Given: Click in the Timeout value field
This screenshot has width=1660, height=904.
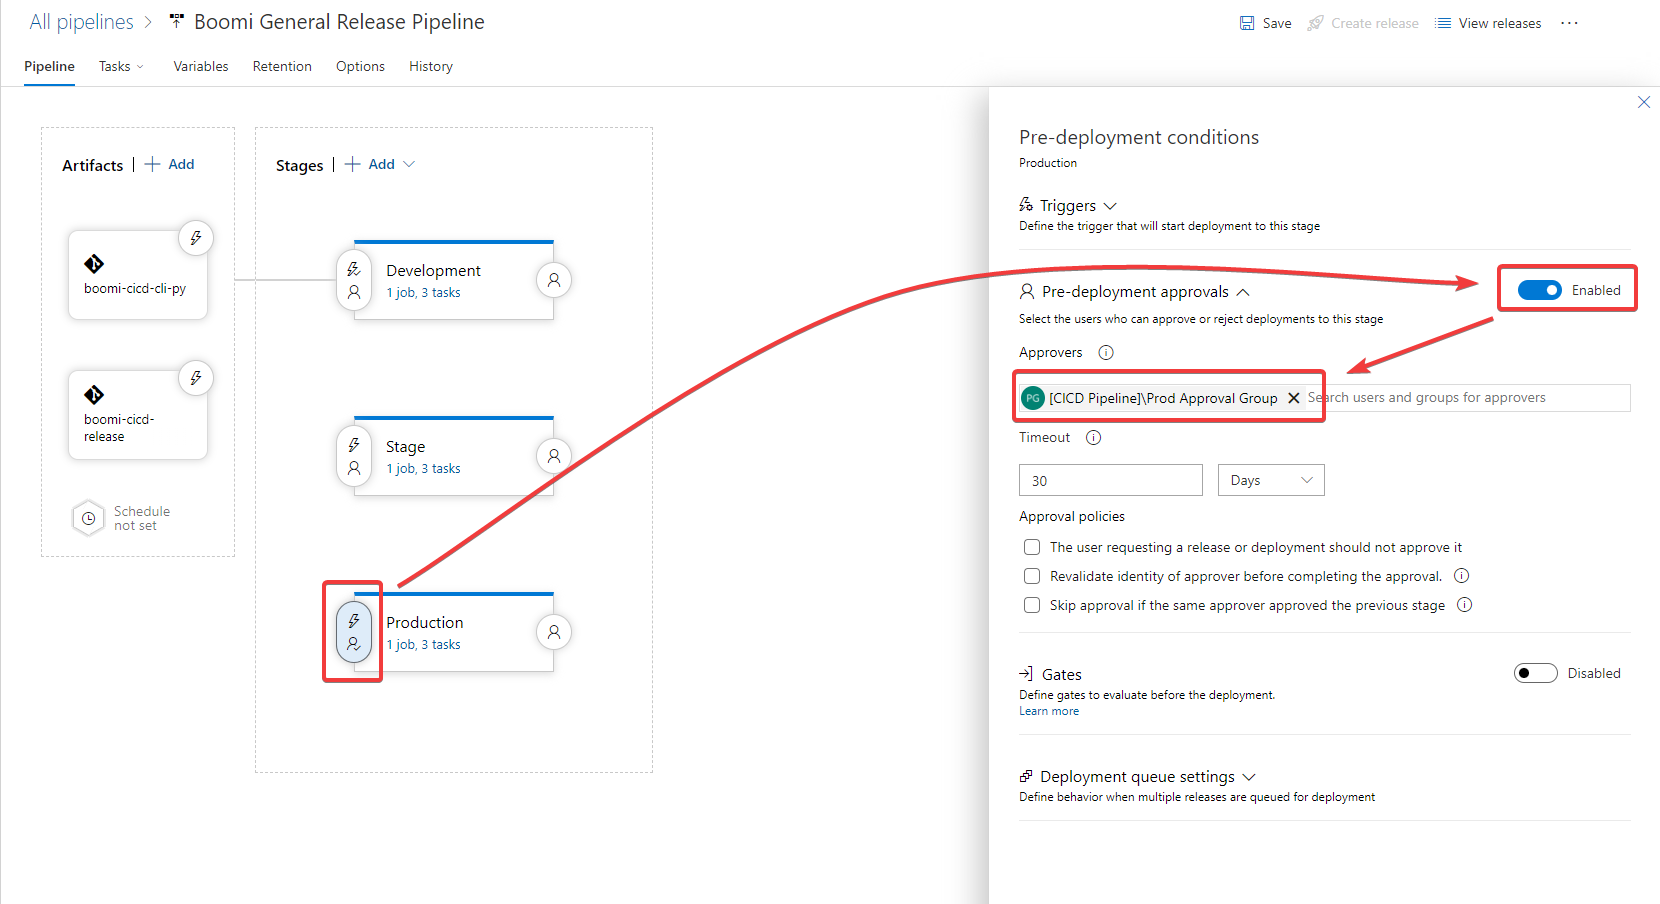Looking at the screenshot, I should pos(1111,480).
